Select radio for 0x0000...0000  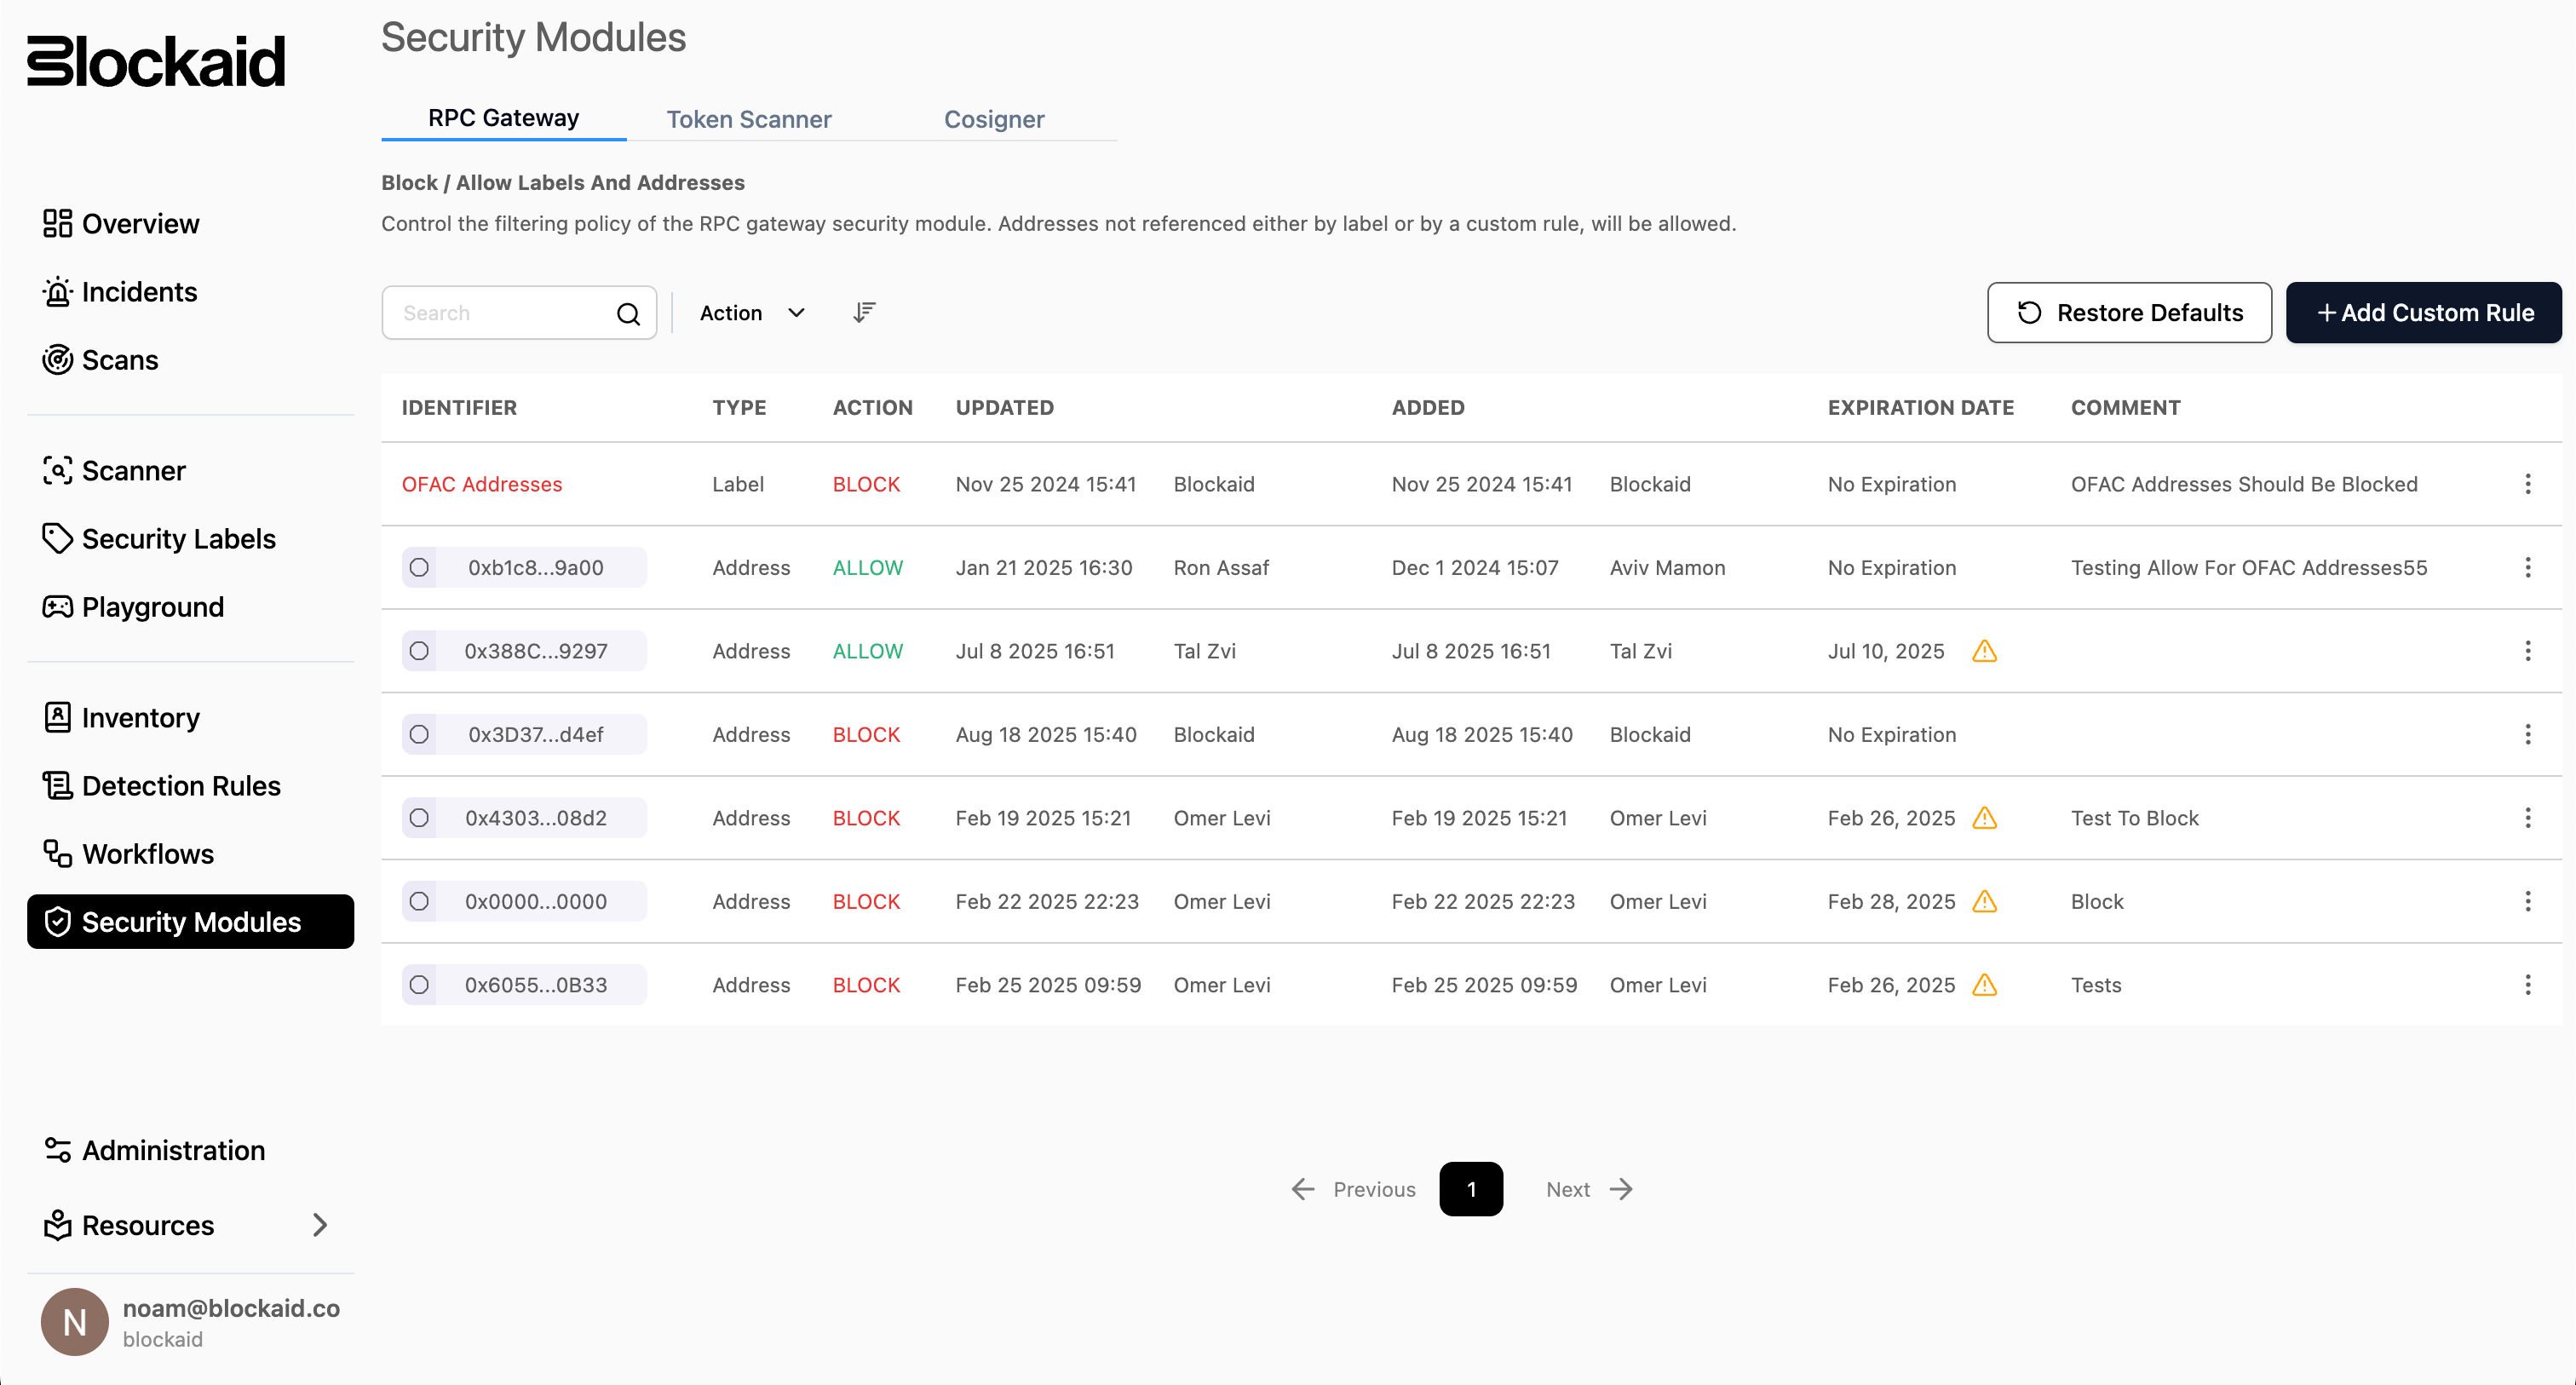419,901
